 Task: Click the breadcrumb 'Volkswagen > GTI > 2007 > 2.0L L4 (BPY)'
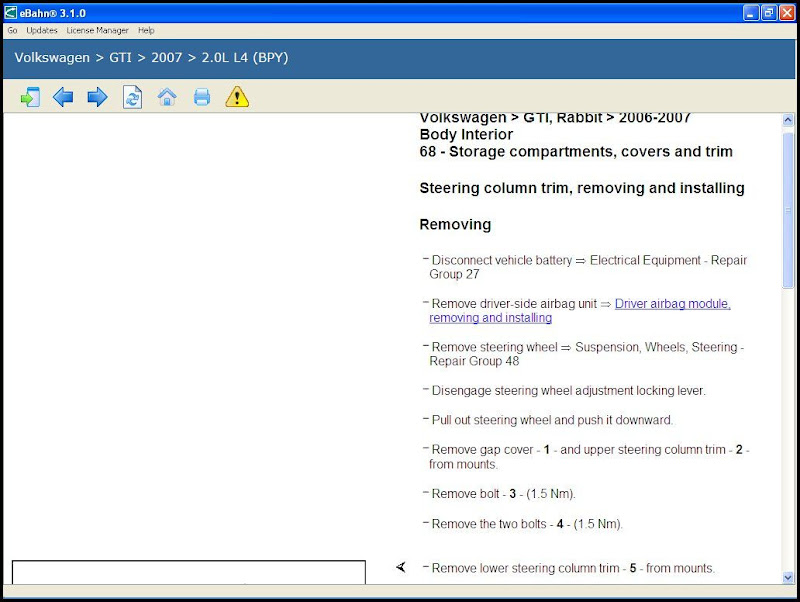click(x=152, y=58)
